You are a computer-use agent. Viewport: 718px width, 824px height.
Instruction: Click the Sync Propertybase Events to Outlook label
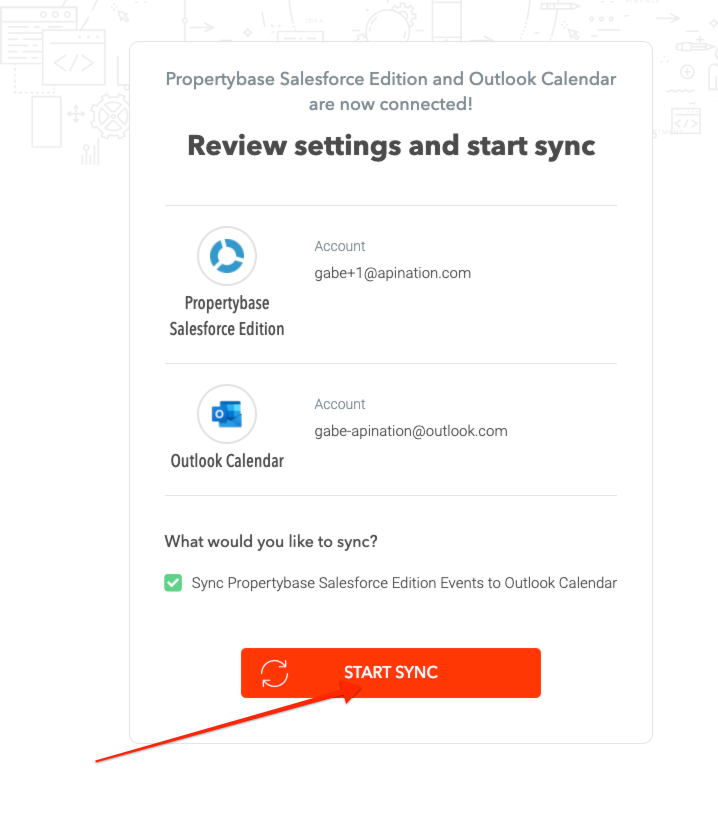404,583
